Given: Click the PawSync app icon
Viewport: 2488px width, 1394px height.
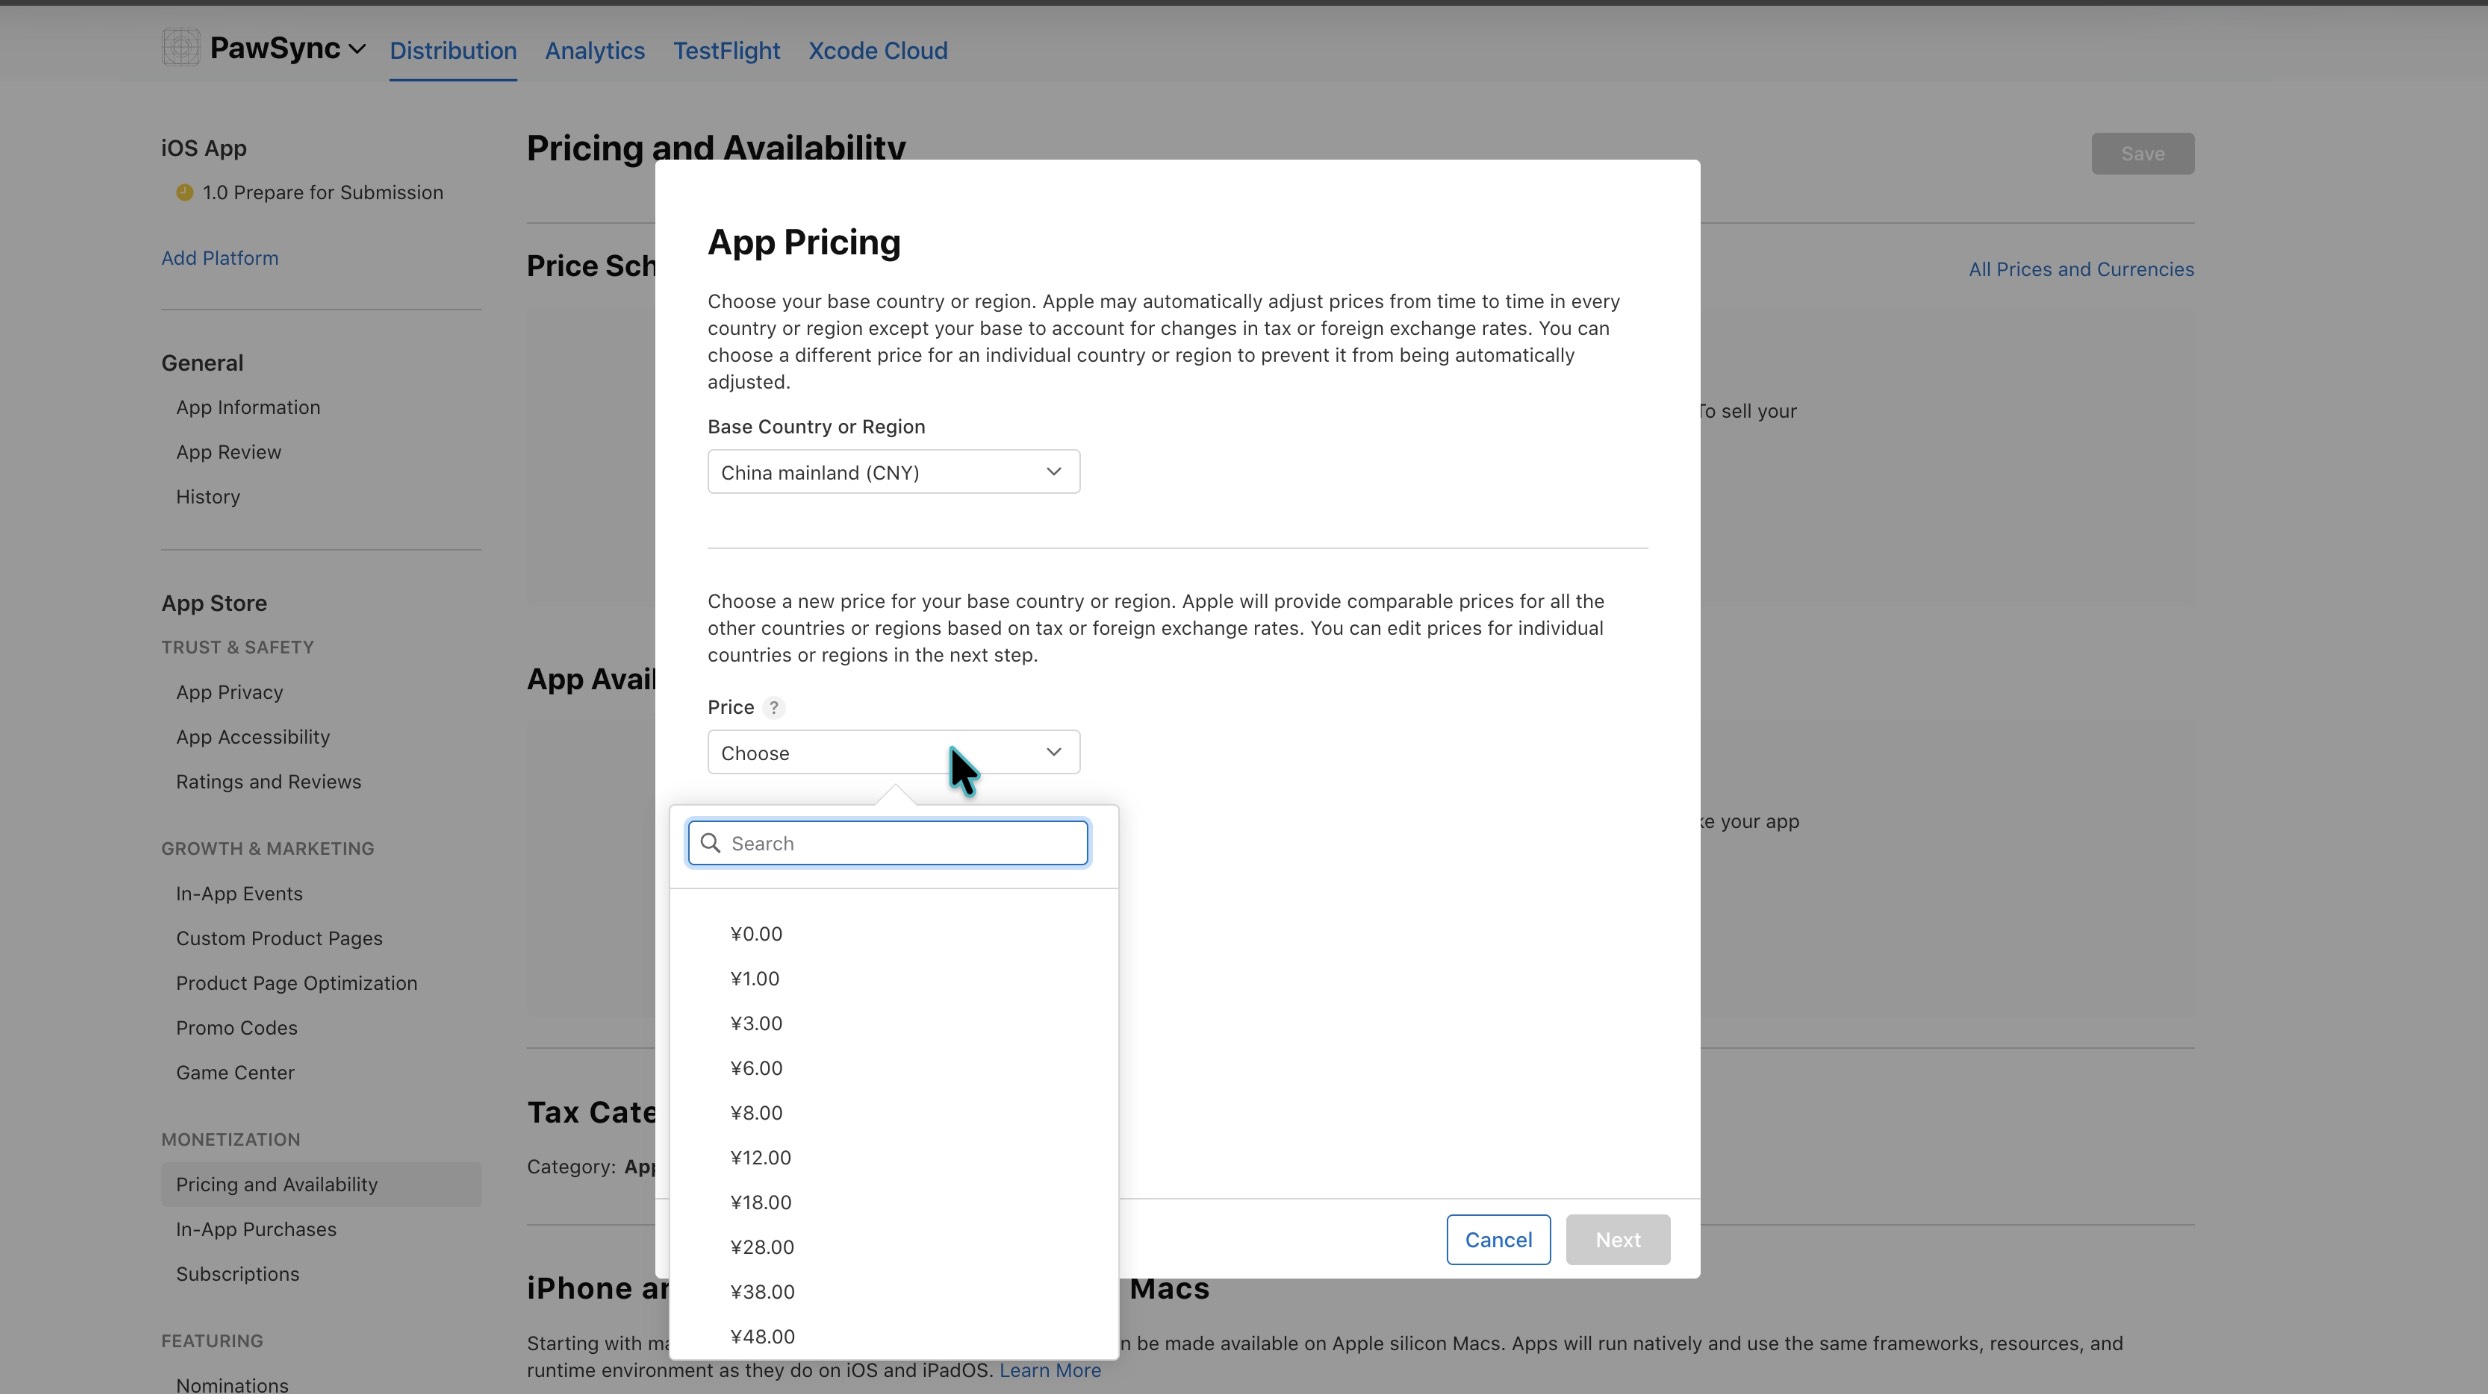Looking at the screenshot, I should point(181,47).
